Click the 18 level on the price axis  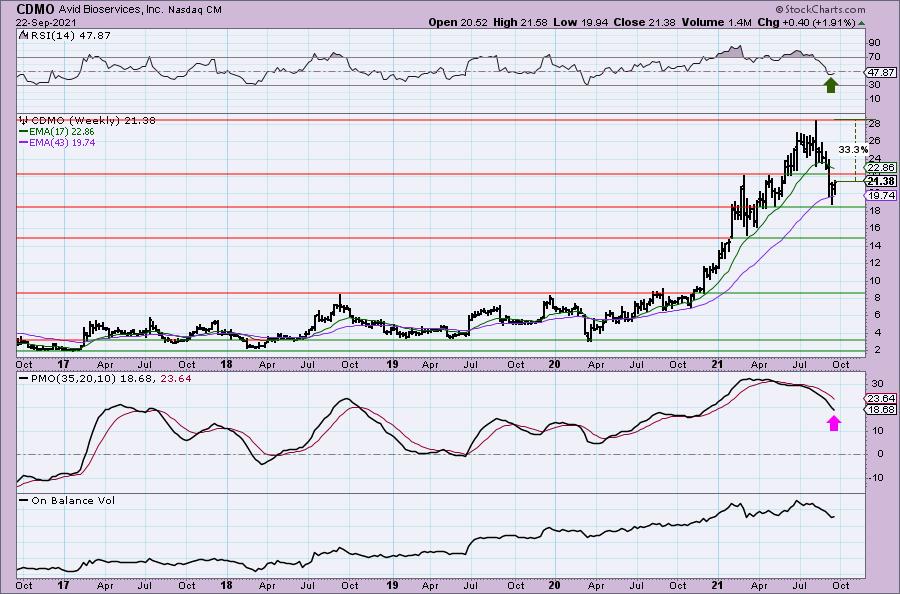point(874,211)
